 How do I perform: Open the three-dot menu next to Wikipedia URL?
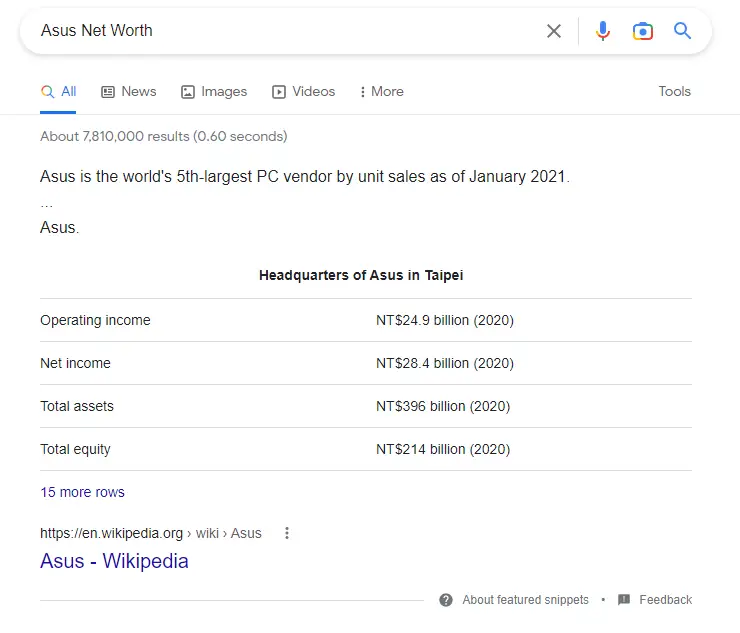286,533
